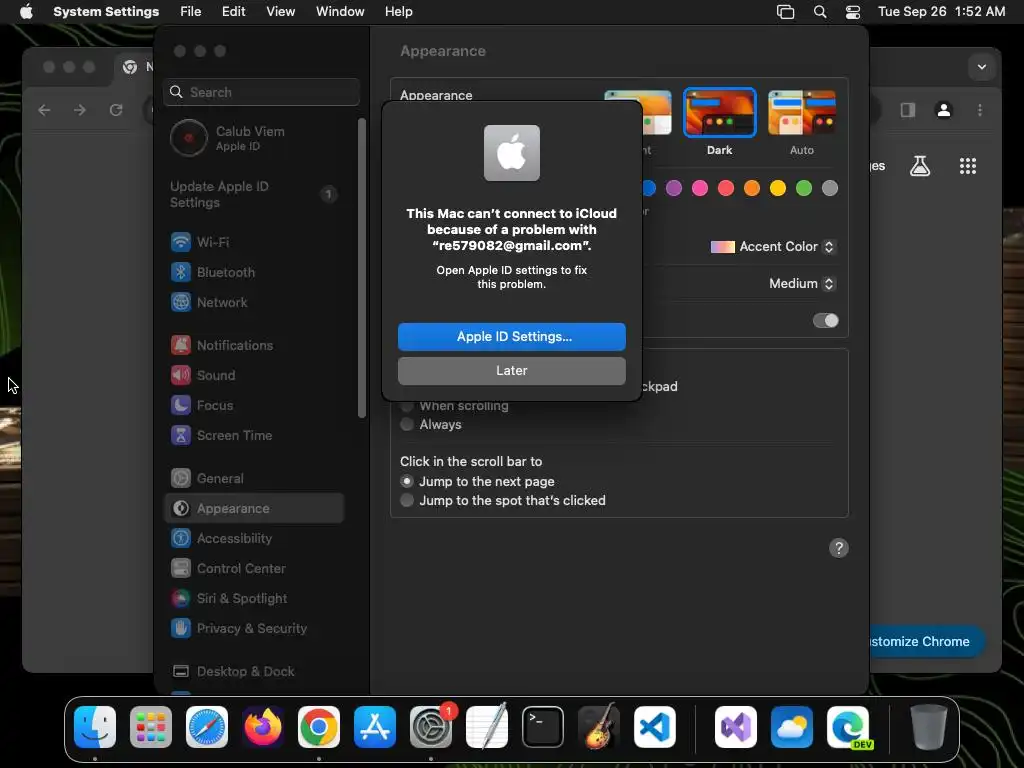Launch Terminal from the Dock
The height and width of the screenshot is (768, 1024).
[x=543, y=727]
